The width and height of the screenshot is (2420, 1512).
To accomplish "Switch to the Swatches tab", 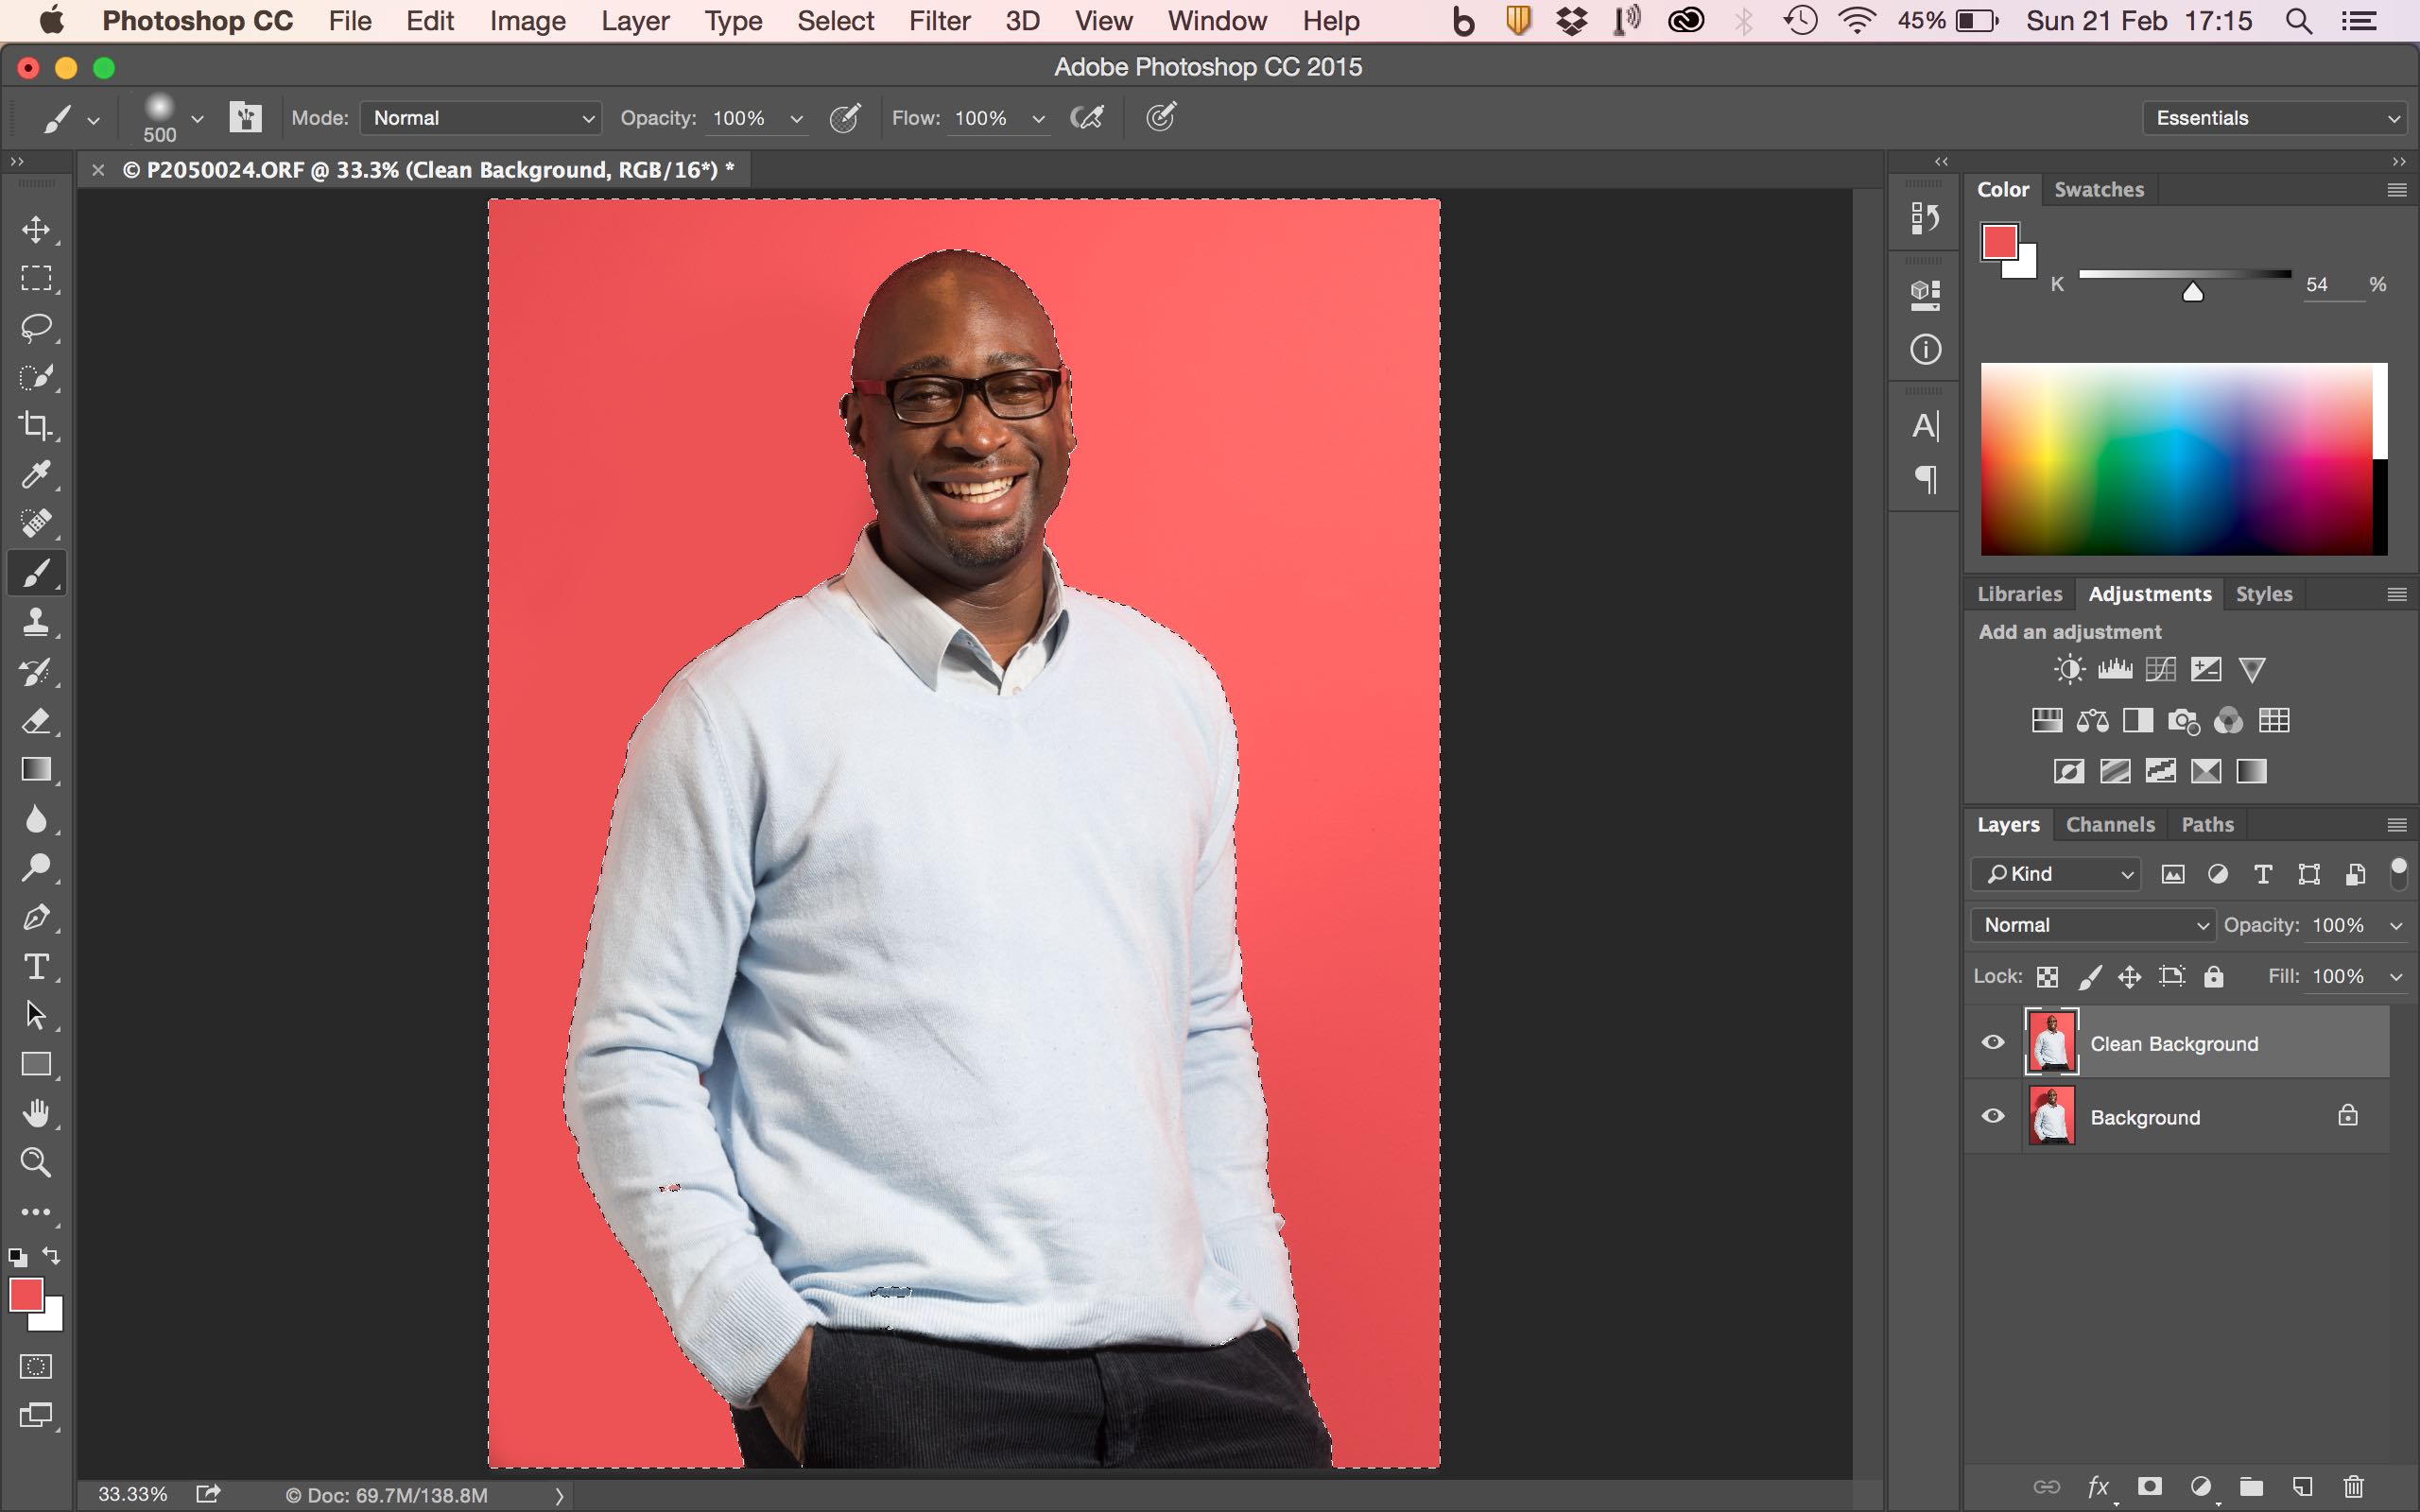I will pos(2098,190).
